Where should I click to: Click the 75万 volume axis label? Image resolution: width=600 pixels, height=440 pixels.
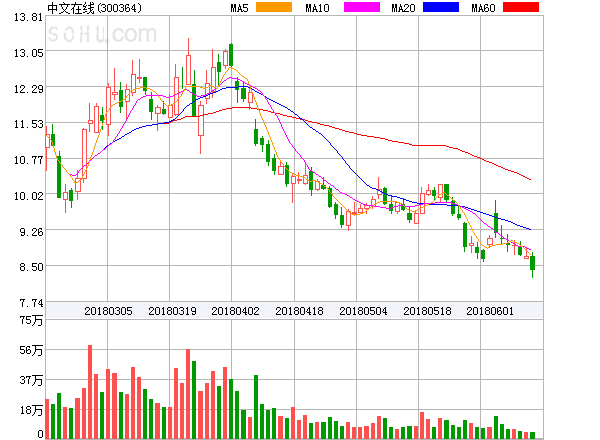[31, 320]
